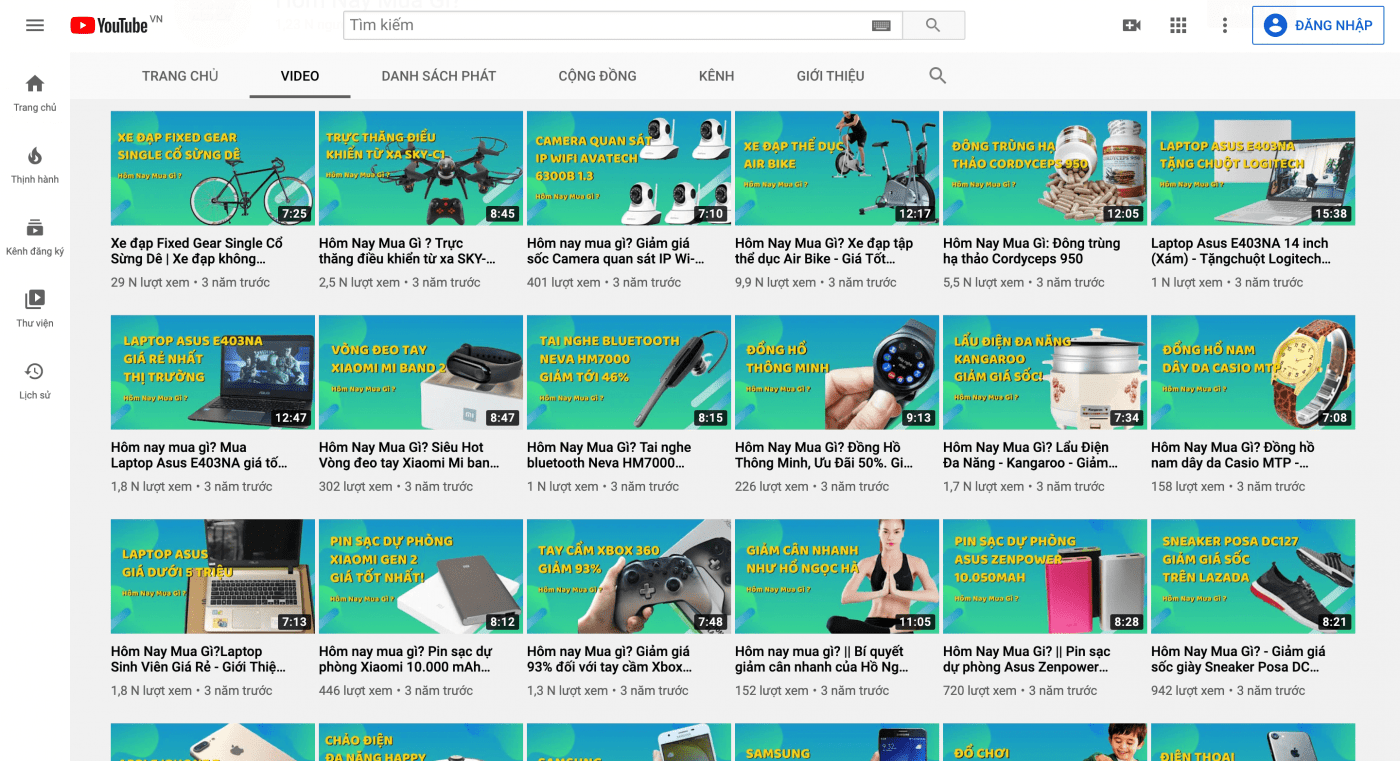The image size is (1400, 761).
Task: Click '29 N lượt xem' view count text
Action: click(x=150, y=283)
